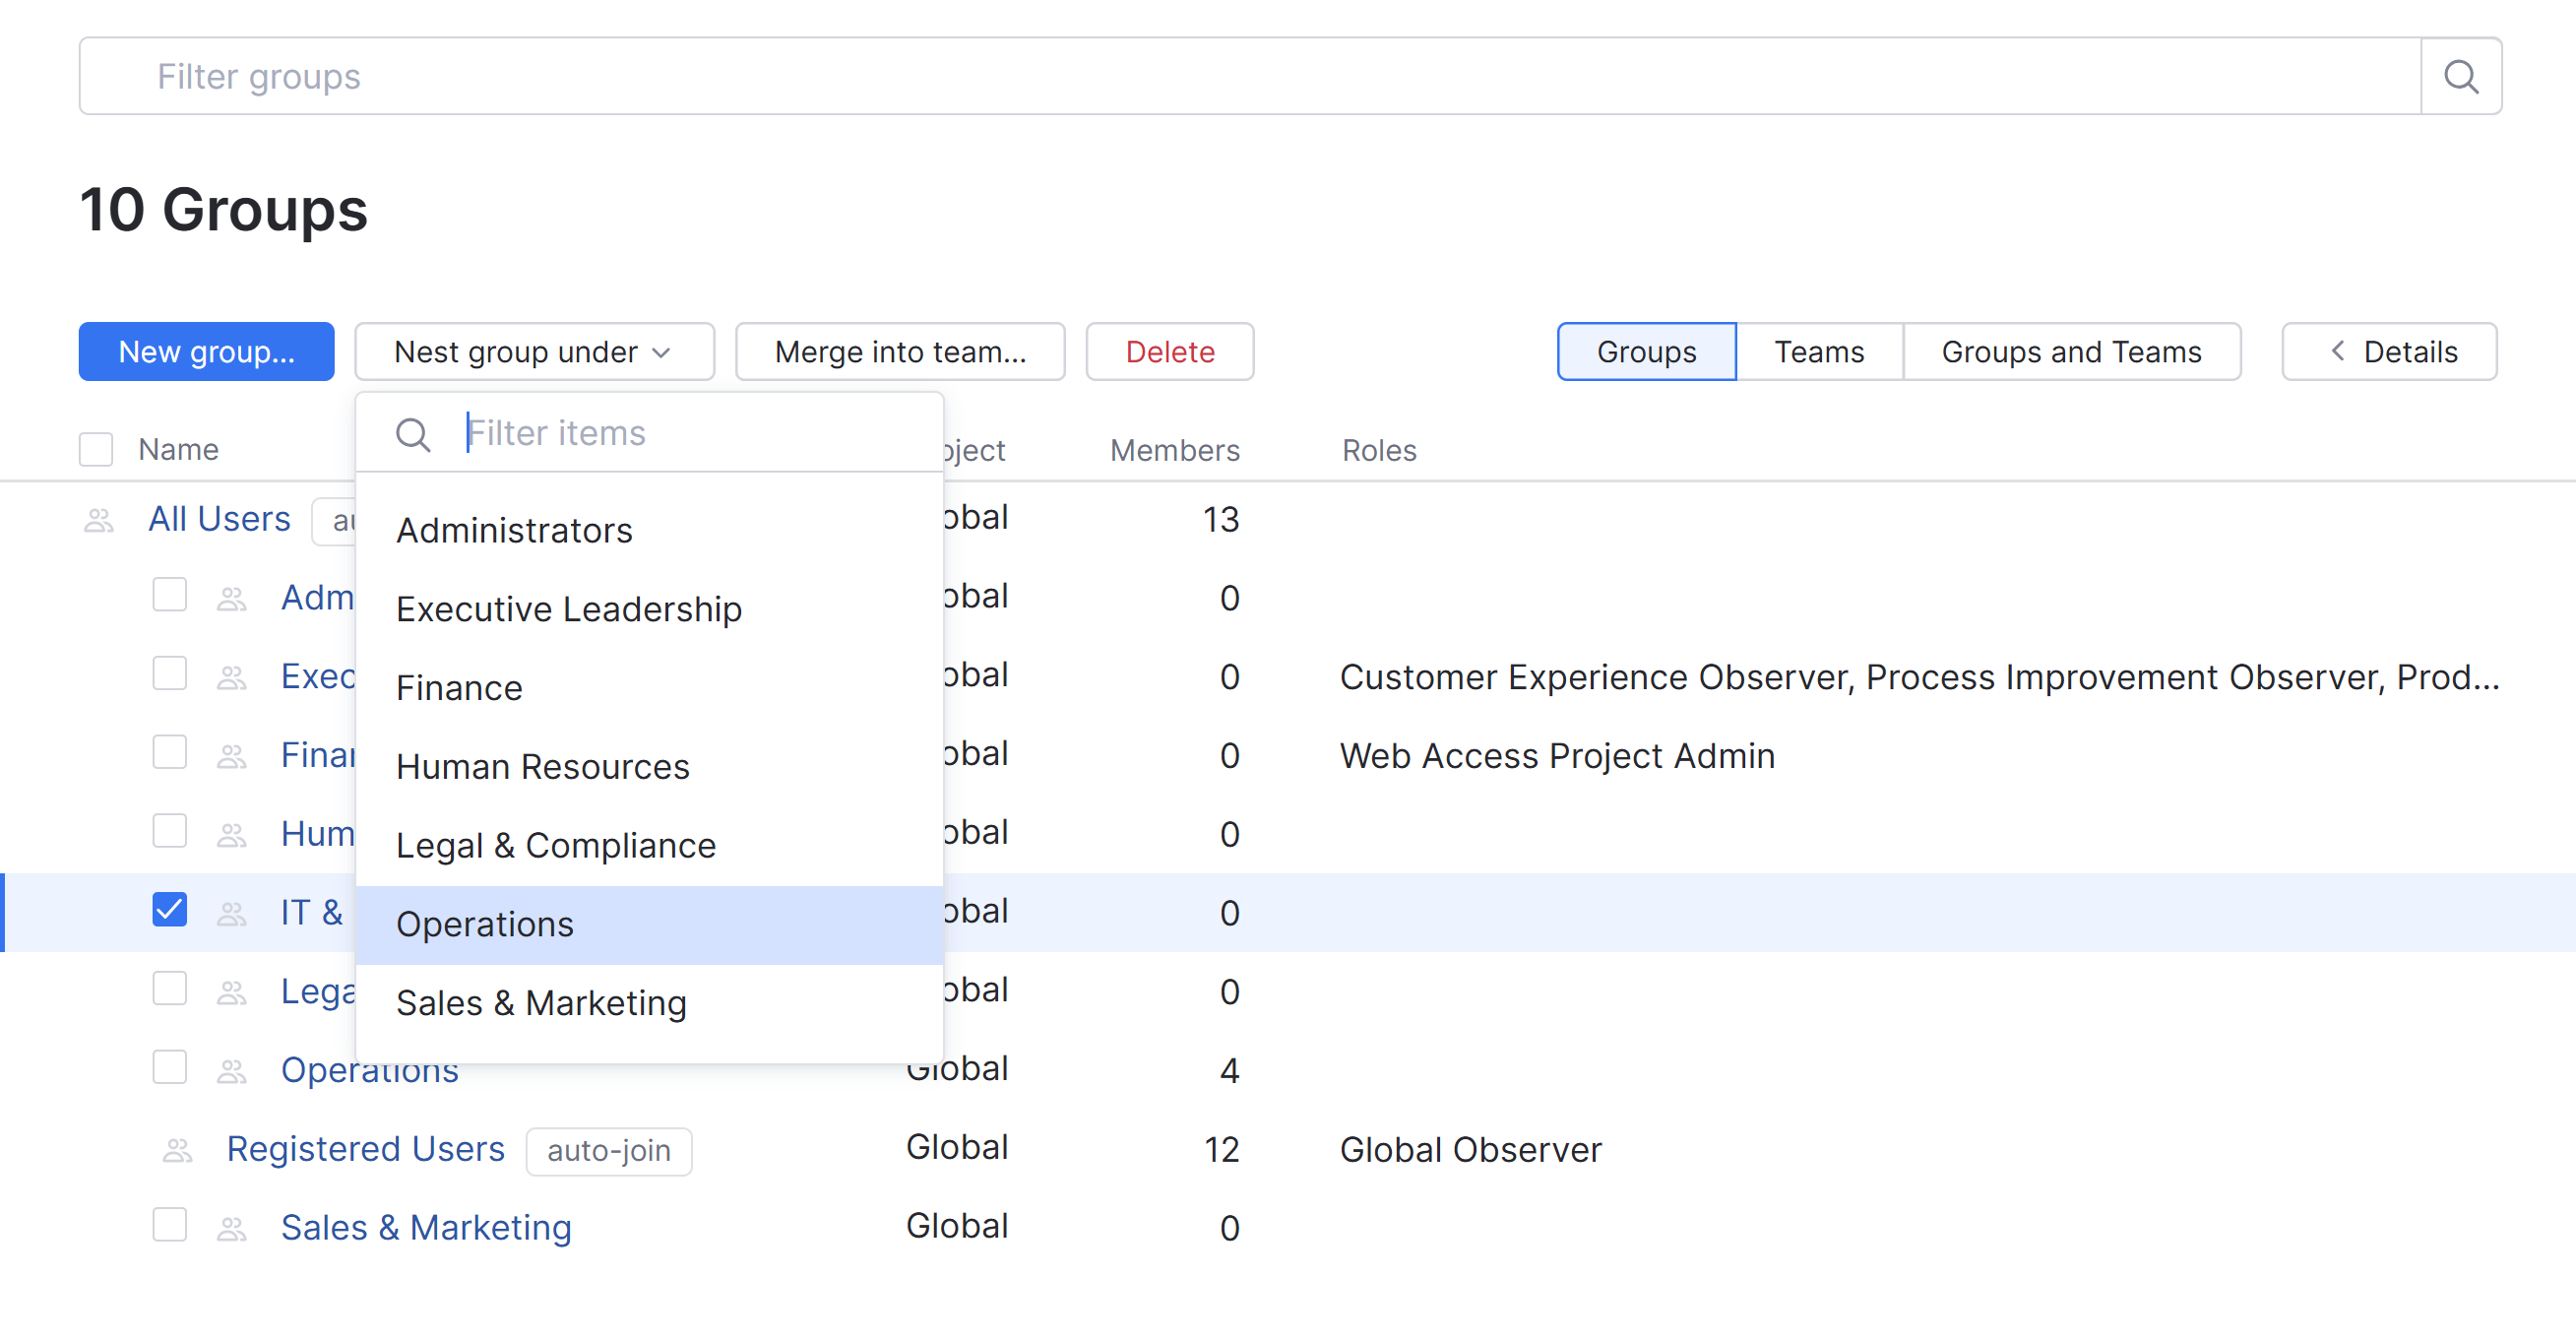Click the group icon beside Registered Users

point(178,1151)
